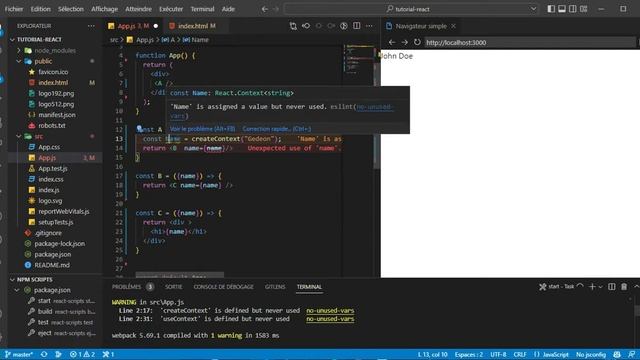
Task: Open line and column L 13, col 10 indicator
Action: point(432,354)
